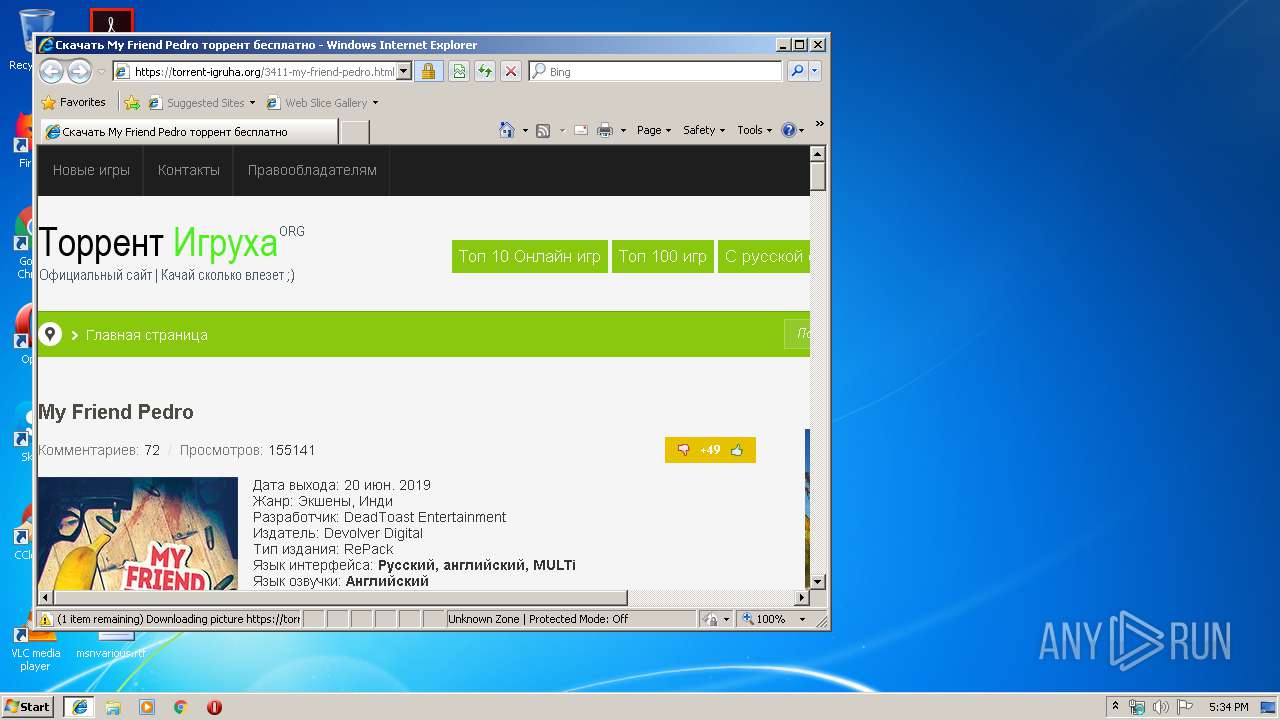This screenshot has width=1280, height=720.
Task: Click Protected Mode status text
Action: 538,619
